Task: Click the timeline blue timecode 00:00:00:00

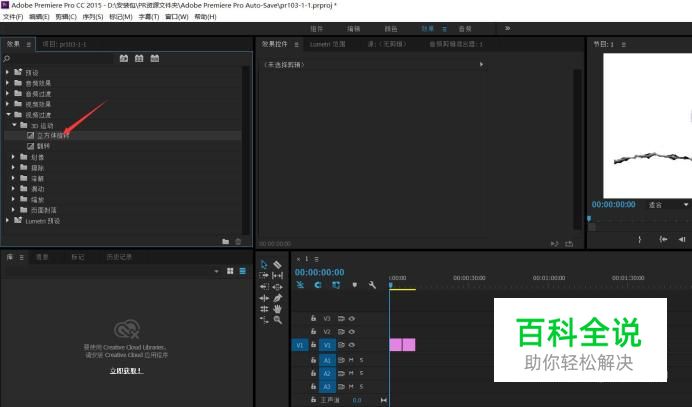Action: coord(320,272)
